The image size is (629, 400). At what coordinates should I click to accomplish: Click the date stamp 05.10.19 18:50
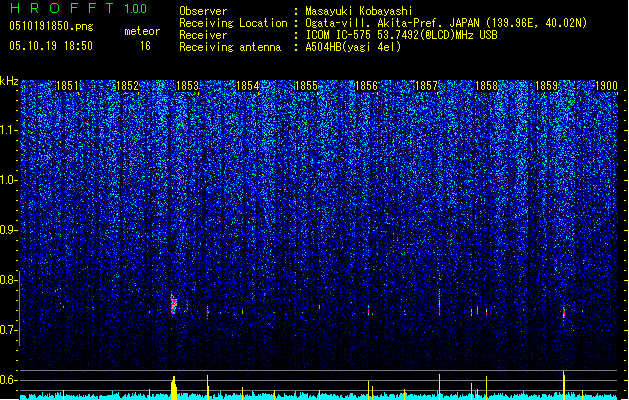(51, 46)
